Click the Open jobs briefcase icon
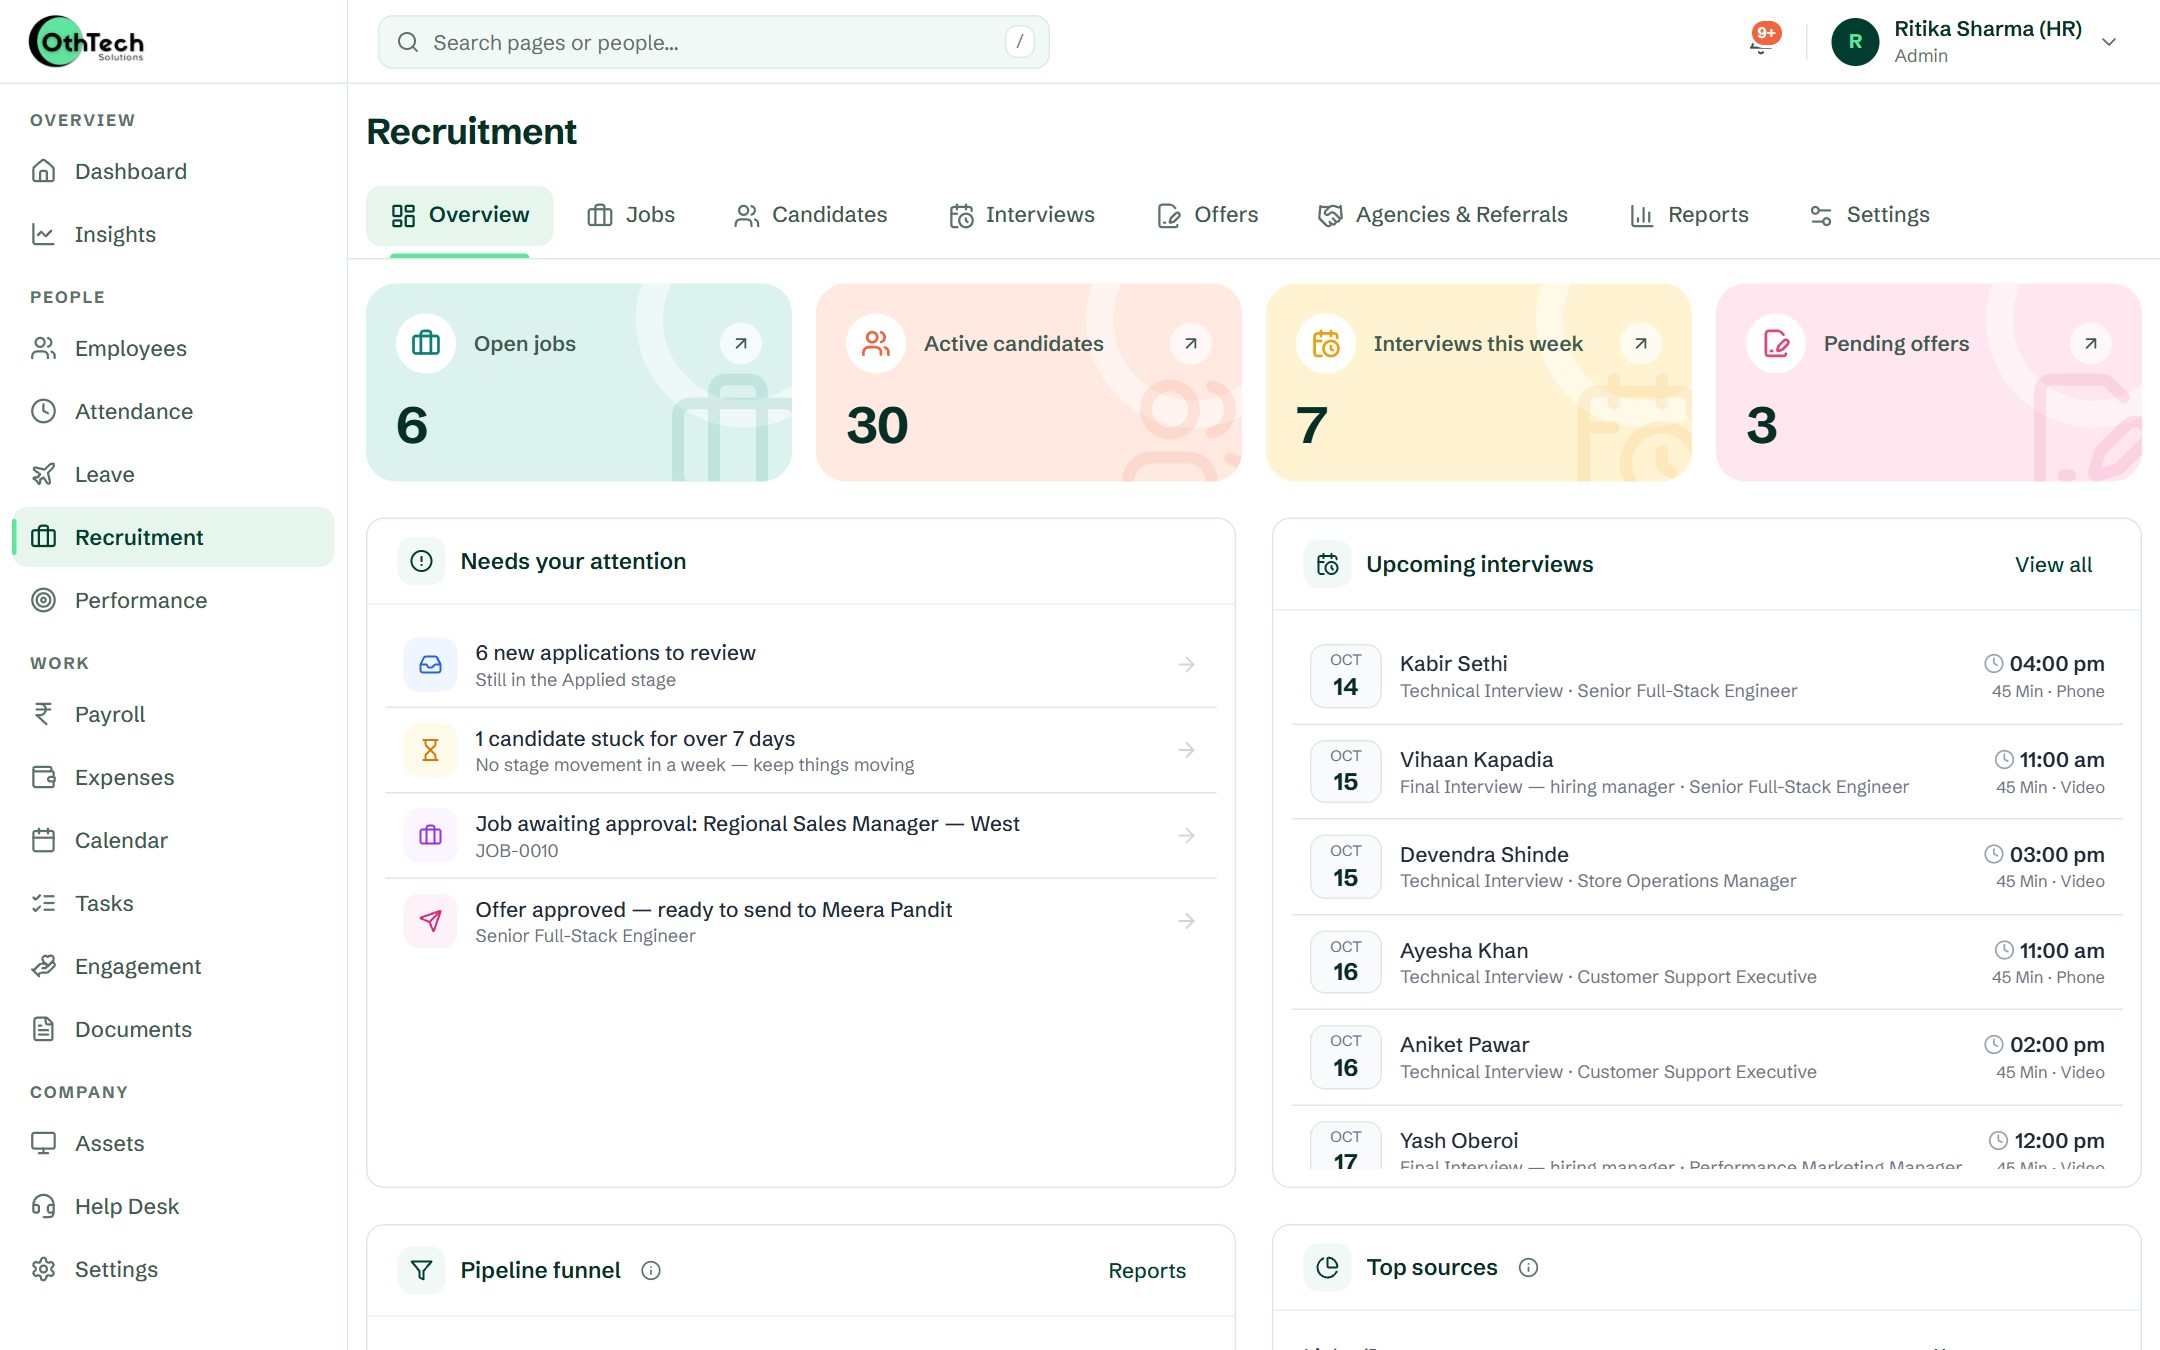The height and width of the screenshot is (1350, 2160). click(426, 343)
